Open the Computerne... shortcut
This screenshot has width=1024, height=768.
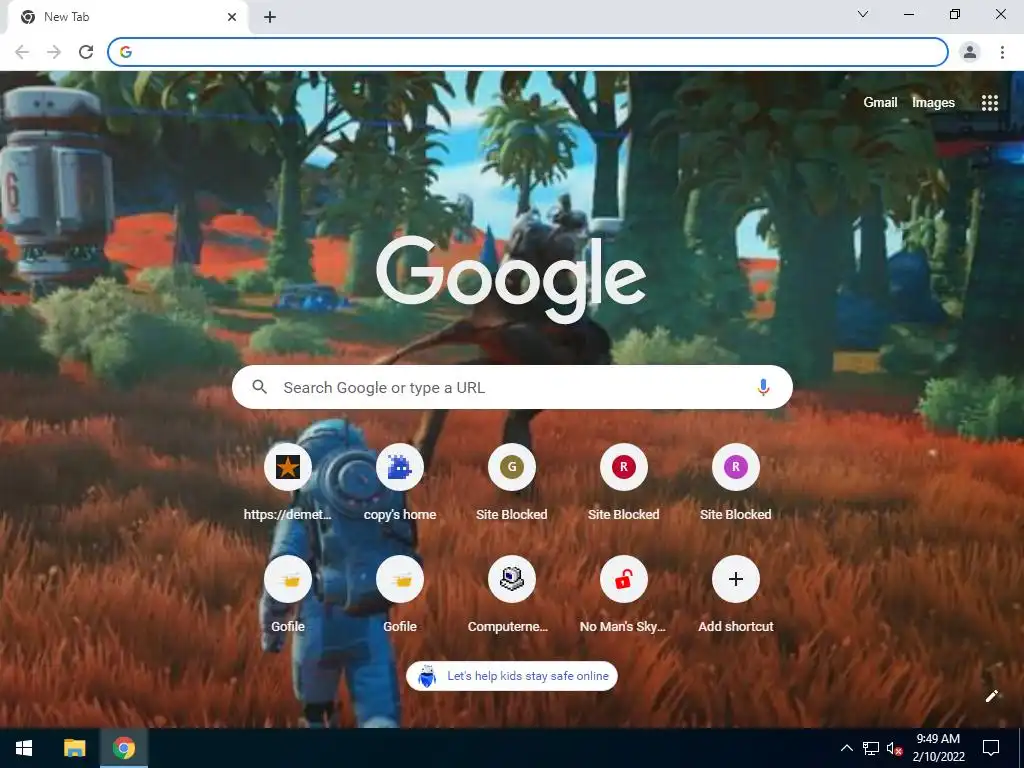click(x=511, y=579)
